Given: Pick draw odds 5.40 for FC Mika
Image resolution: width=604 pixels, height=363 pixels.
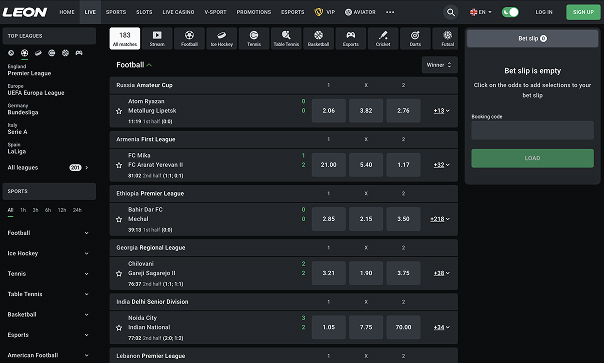Looking at the screenshot, I should [366, 165].
